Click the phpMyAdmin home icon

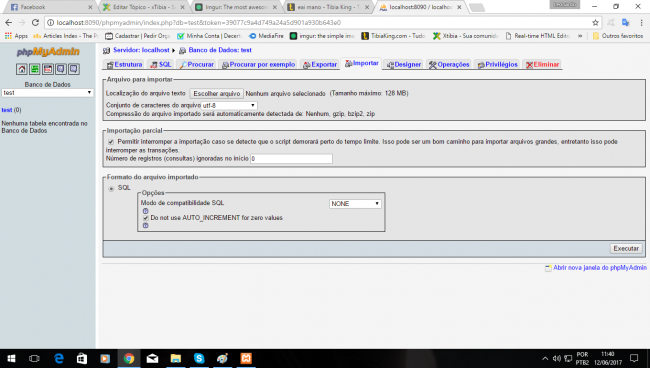(x=22, y=69)
